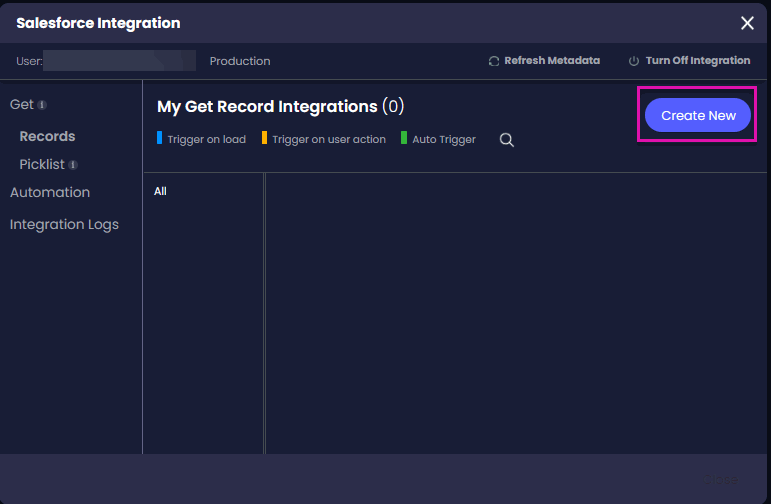This screenshot has width=771, height=504.
Task: Click the faded Close button at bottom
Action: [720, 479]
